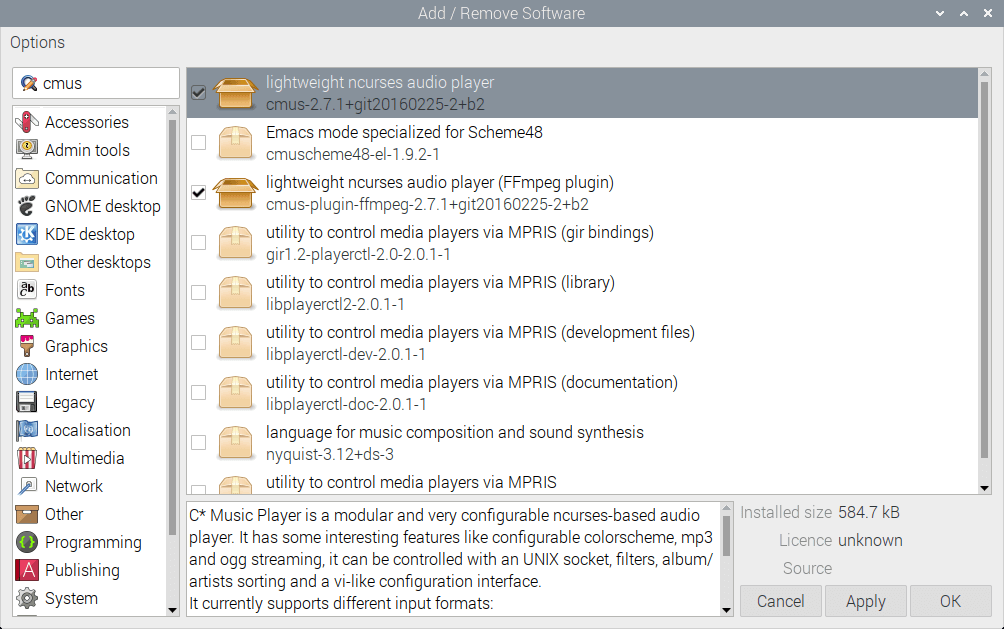Open the Communication category icon

27,178
